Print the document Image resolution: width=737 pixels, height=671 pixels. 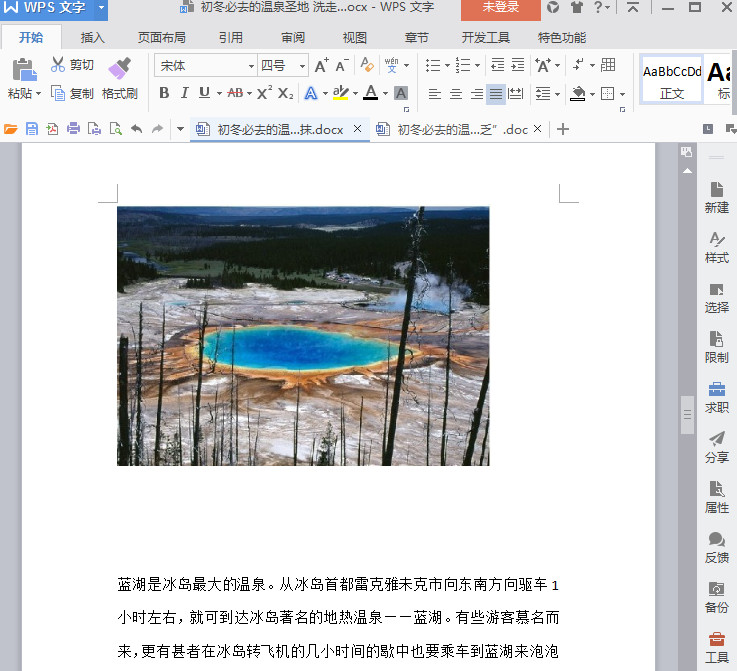(x=73, y=129)
